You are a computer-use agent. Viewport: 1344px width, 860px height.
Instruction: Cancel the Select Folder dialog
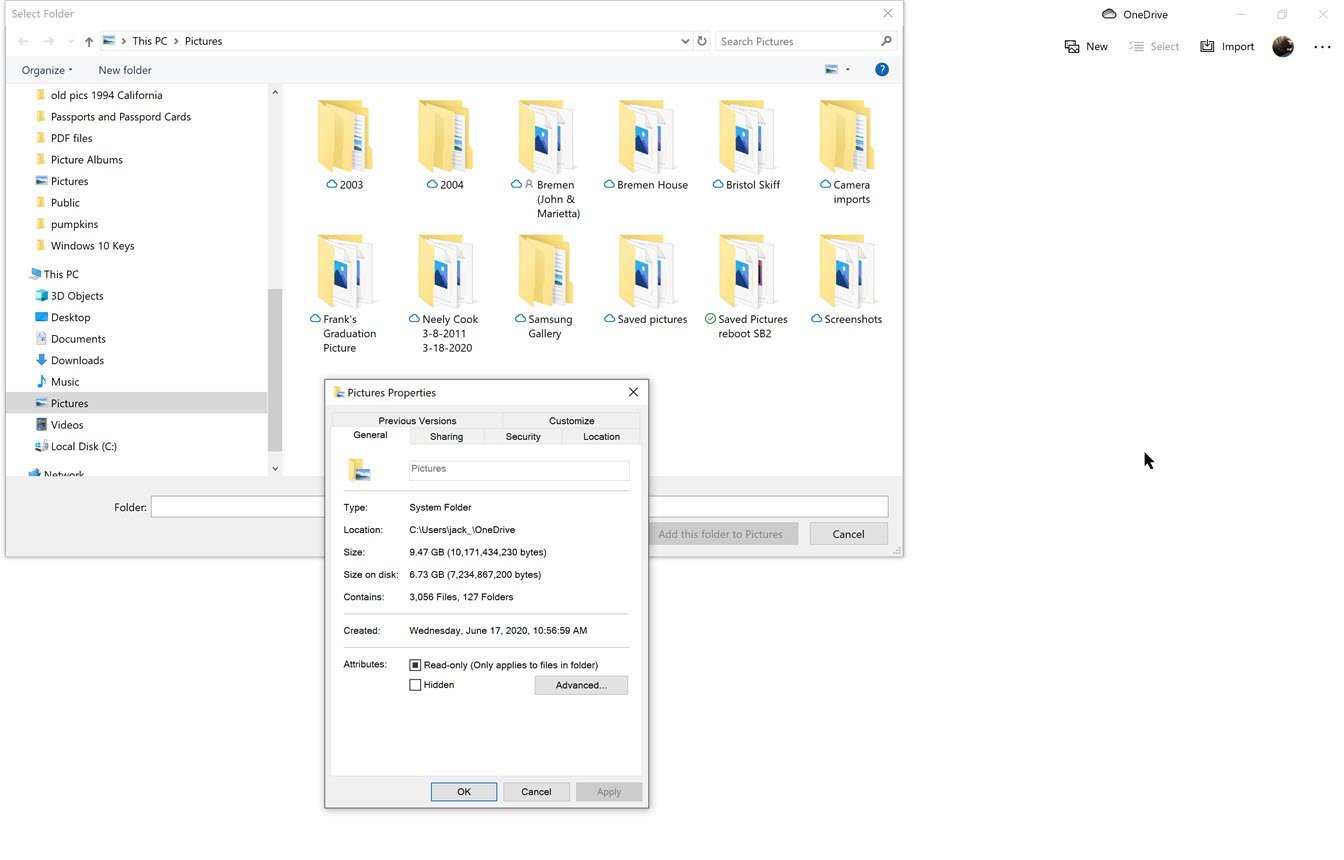pos(848,534)
